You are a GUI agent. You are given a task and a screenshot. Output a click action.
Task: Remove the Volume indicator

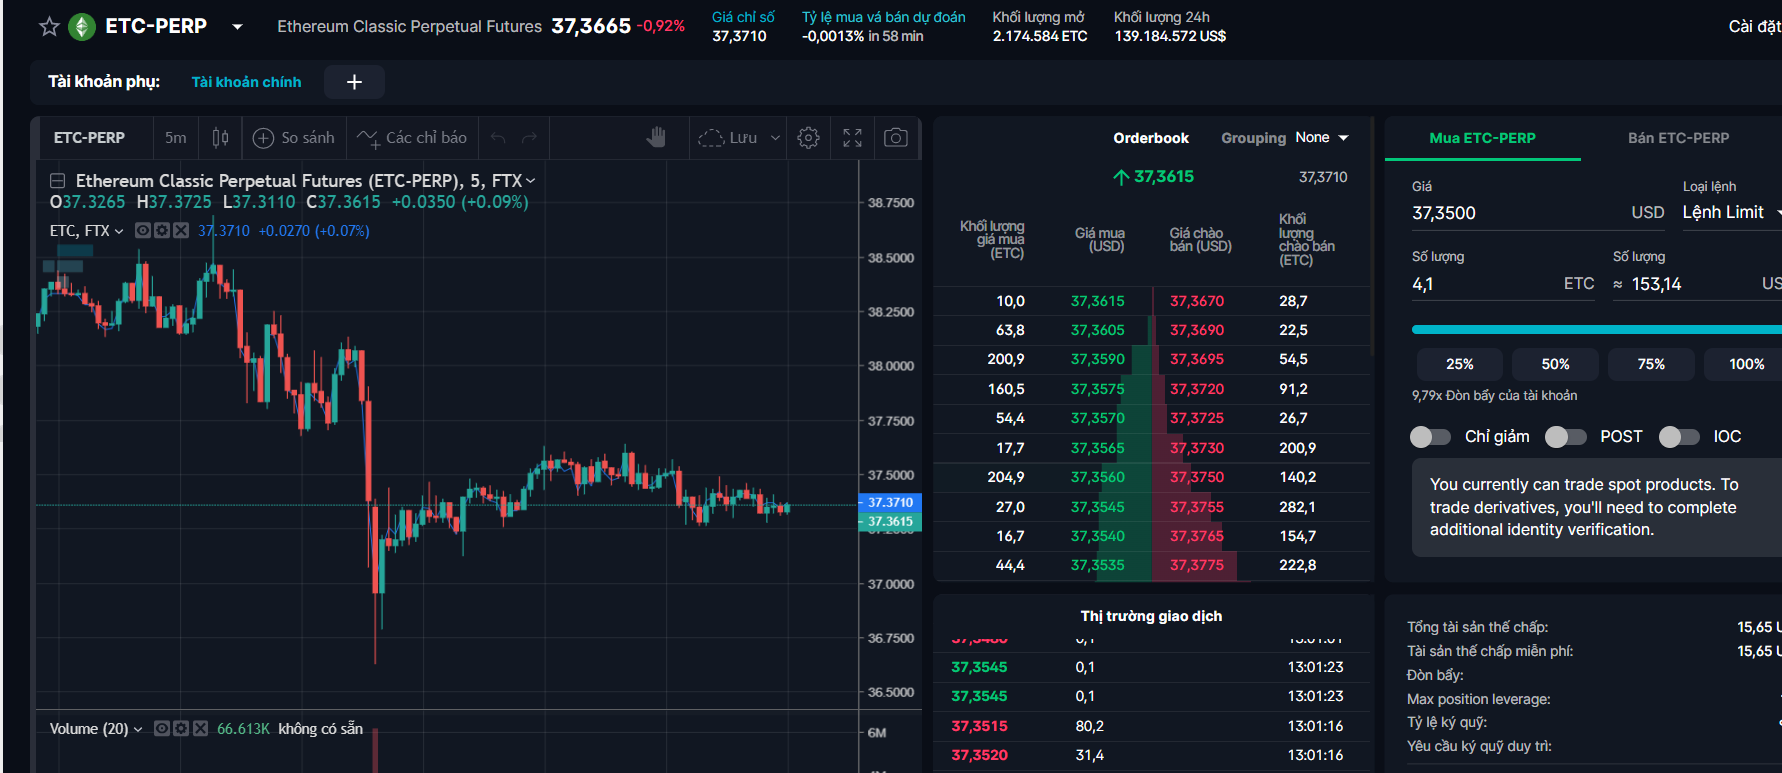(x=200, y=729)
